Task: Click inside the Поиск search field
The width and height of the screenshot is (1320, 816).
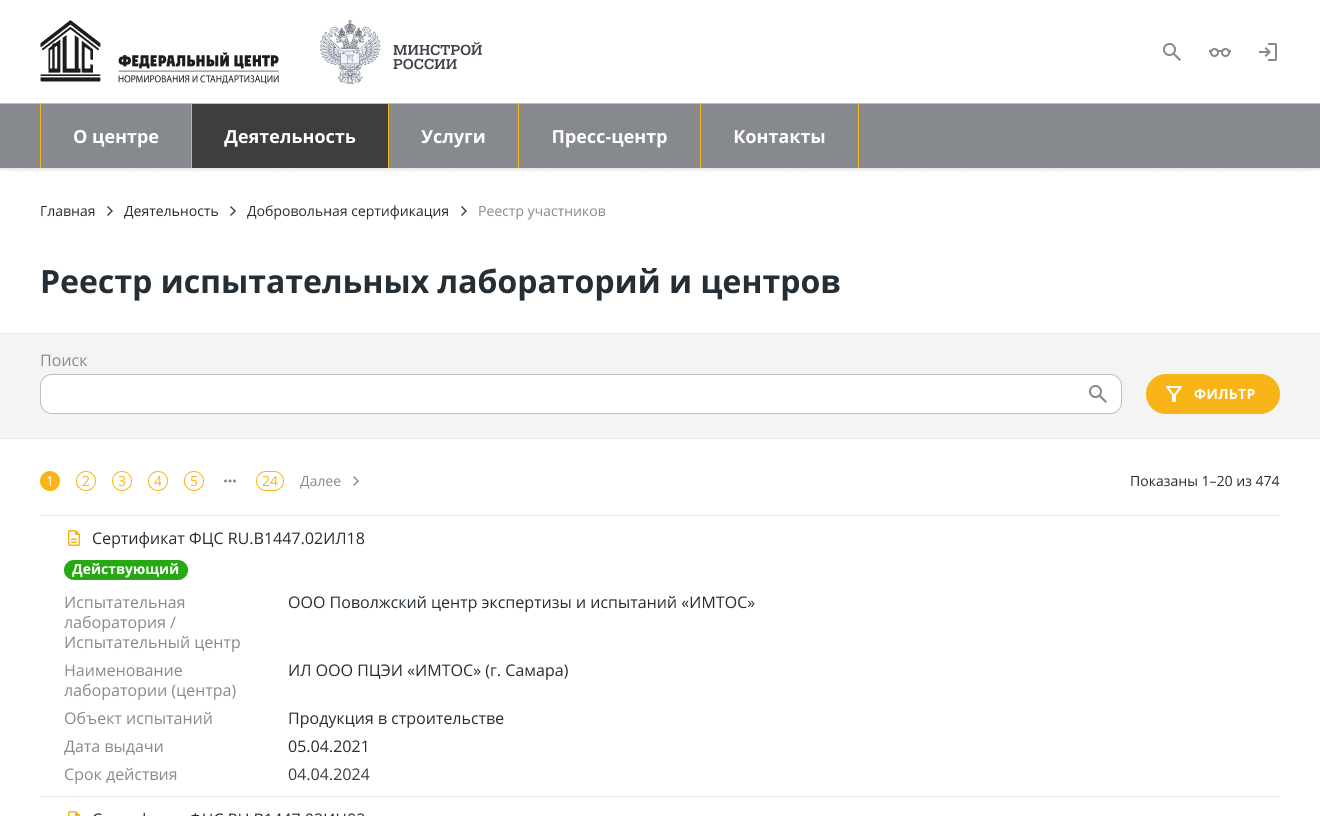Action: click(x=560, y=394)
